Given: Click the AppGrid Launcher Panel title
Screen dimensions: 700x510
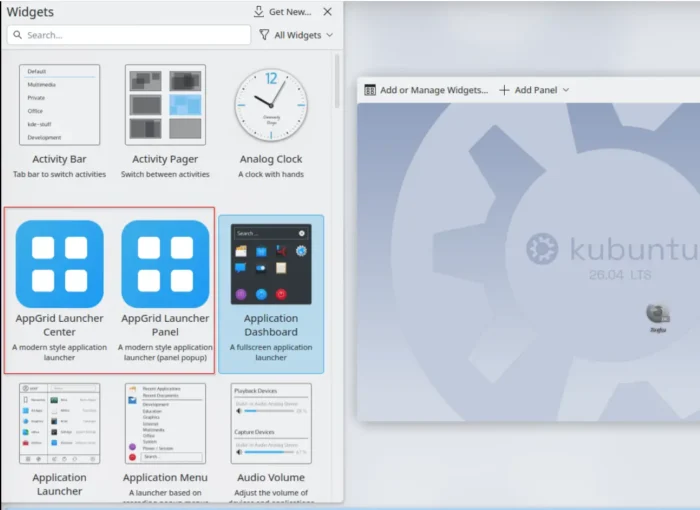Looking at the screenshot, I should pos(165,325).
